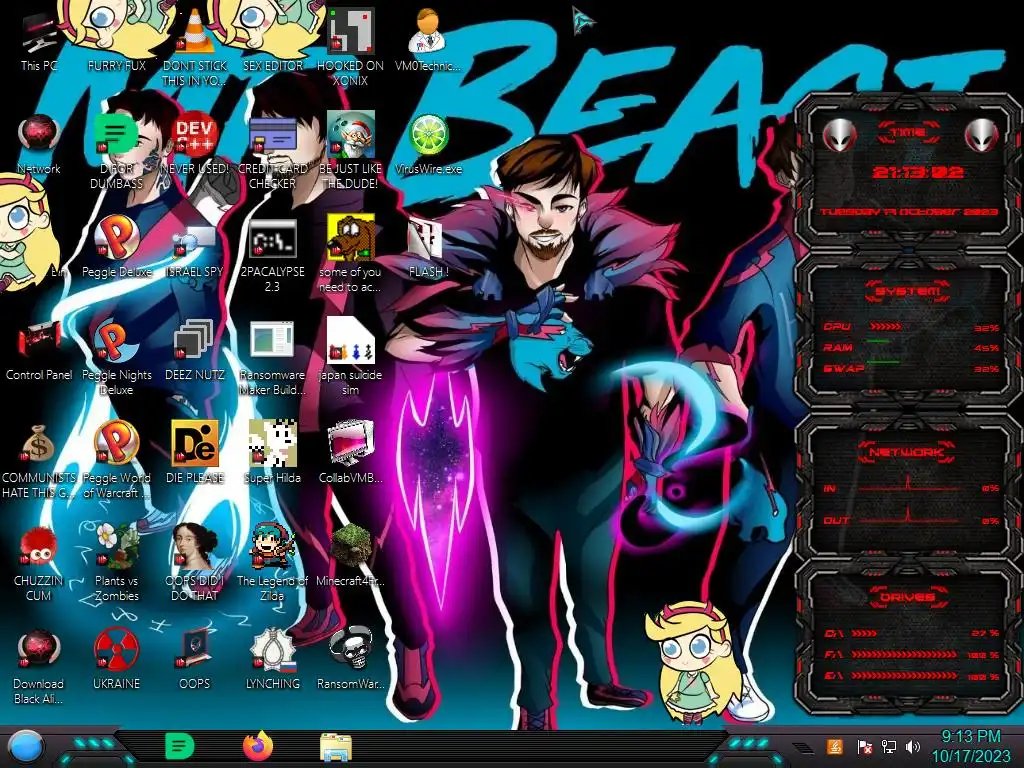Open the green chat app in taskbar
The image size is (1024, 768).
pyautogui.click(x=179, y=747)
